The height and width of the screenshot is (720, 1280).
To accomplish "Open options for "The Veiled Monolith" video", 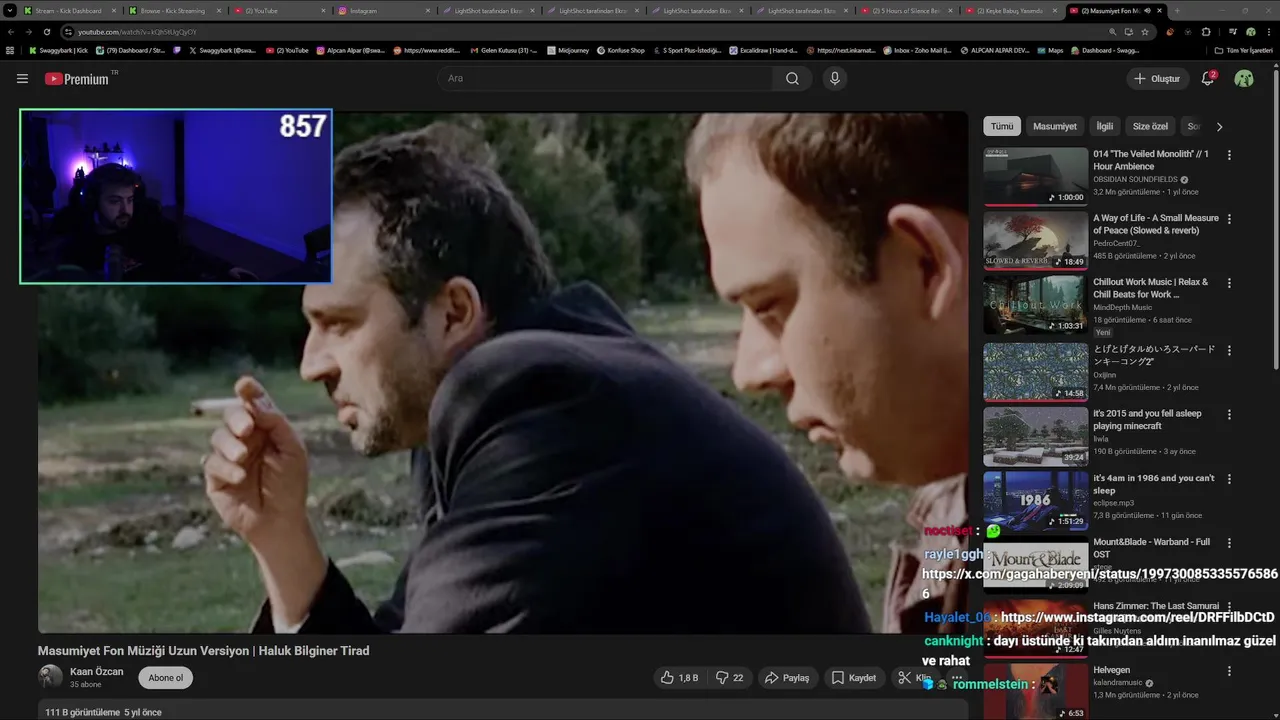I will coord(1229,155).
